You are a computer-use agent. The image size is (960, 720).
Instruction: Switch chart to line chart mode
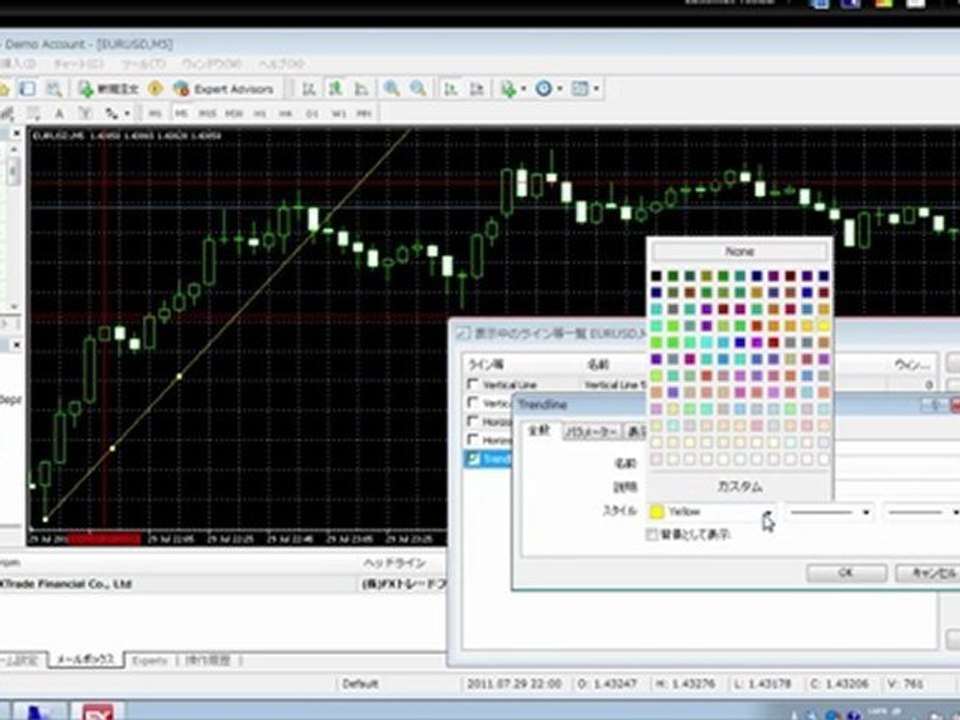(x=362, y=89)
